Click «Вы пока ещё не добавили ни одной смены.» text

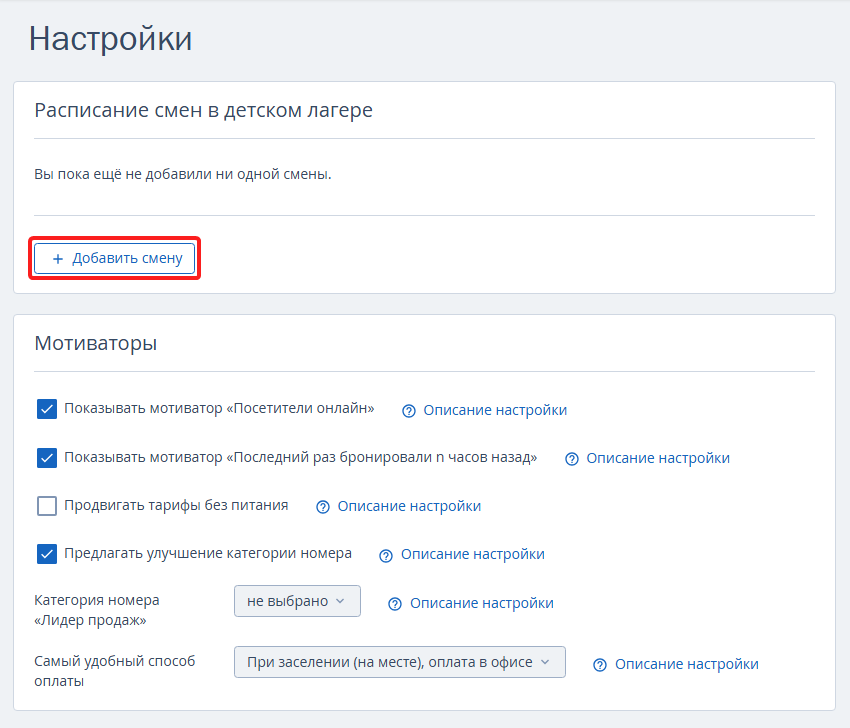pyautogui.click(x=183, y=175)
